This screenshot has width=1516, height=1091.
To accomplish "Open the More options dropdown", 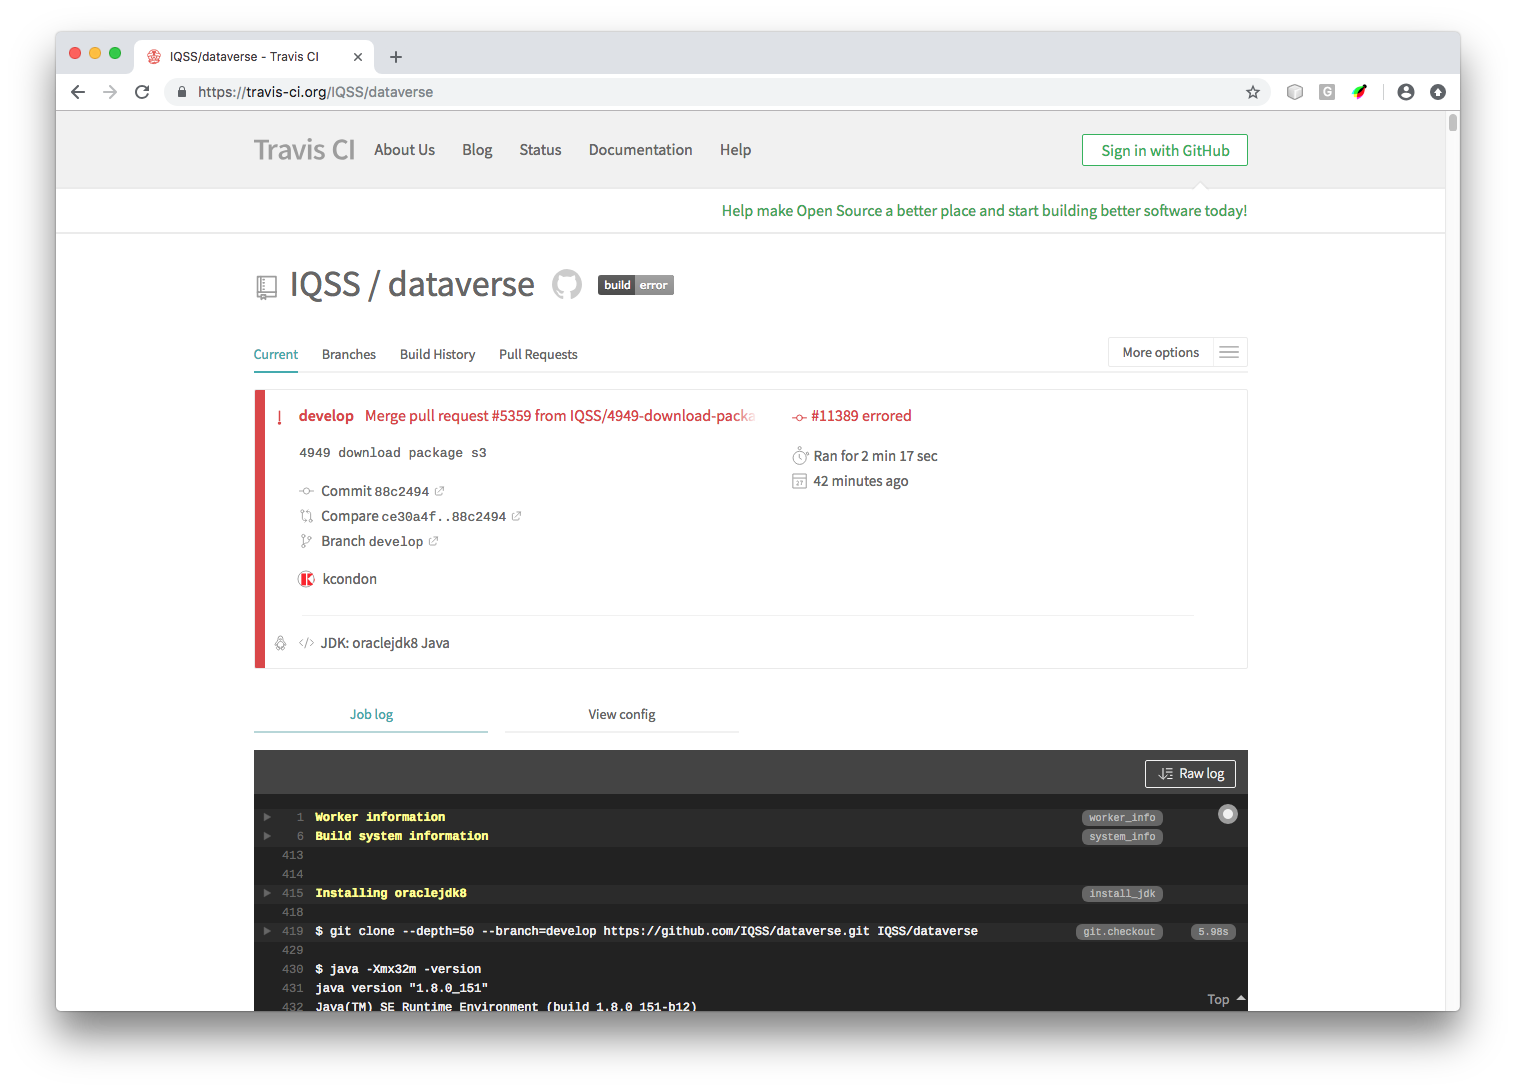I will [1160, 352].
